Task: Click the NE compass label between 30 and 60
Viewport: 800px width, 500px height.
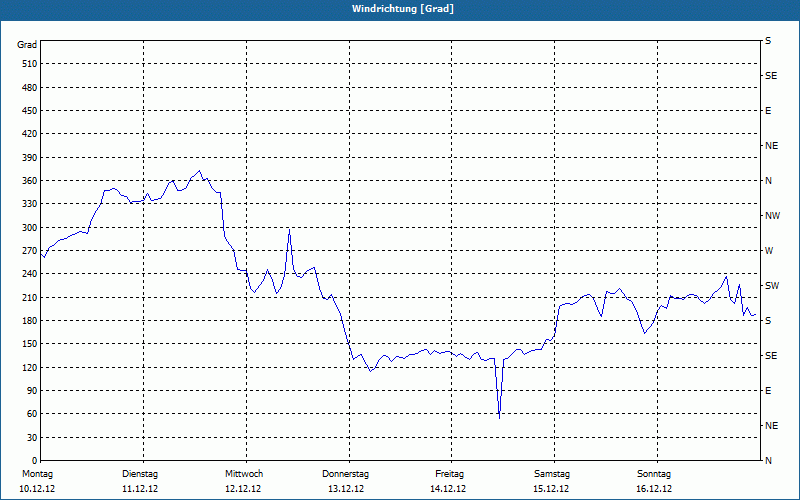Action: pyautogui.click(x=771, y=426)
